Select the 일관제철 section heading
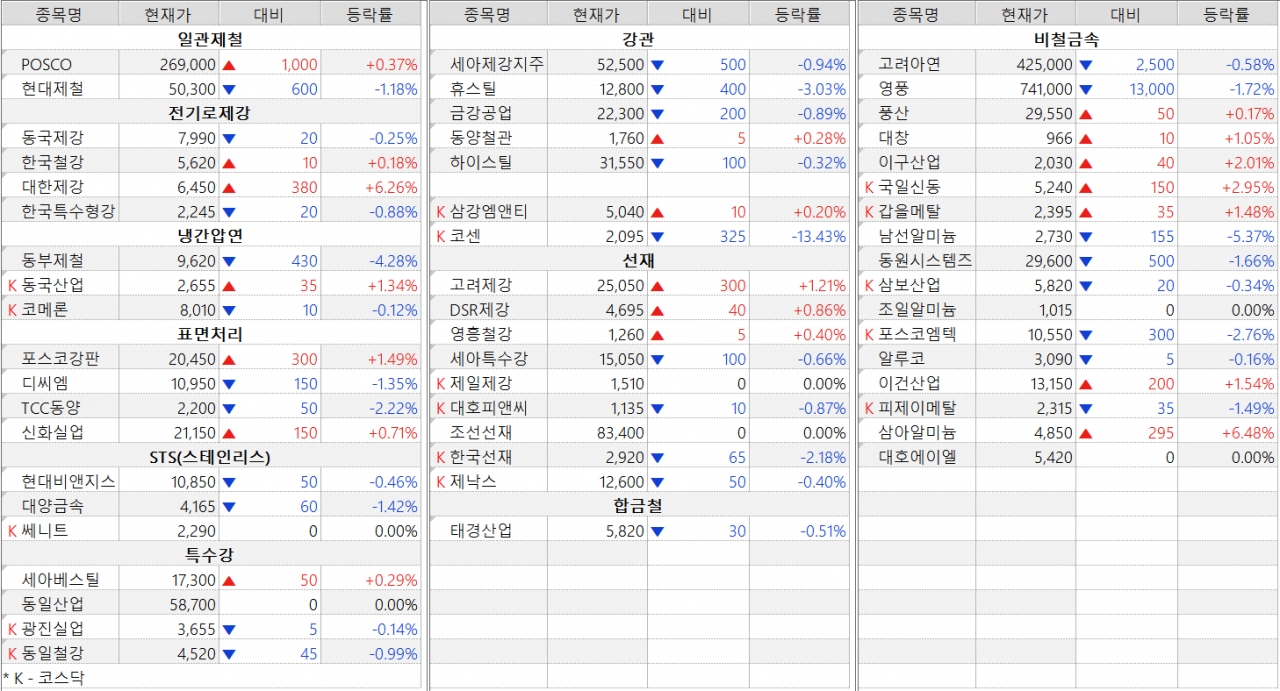This screenshot has width=1280, height=691. click(x=210, y=40)
